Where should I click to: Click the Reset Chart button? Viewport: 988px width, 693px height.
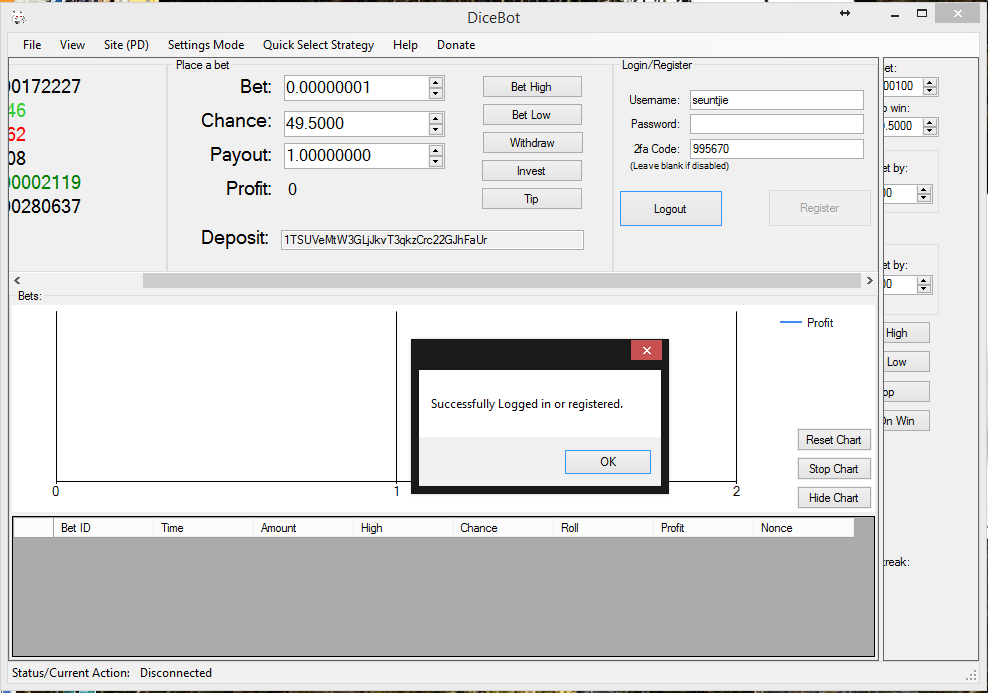tap(834, 440)
